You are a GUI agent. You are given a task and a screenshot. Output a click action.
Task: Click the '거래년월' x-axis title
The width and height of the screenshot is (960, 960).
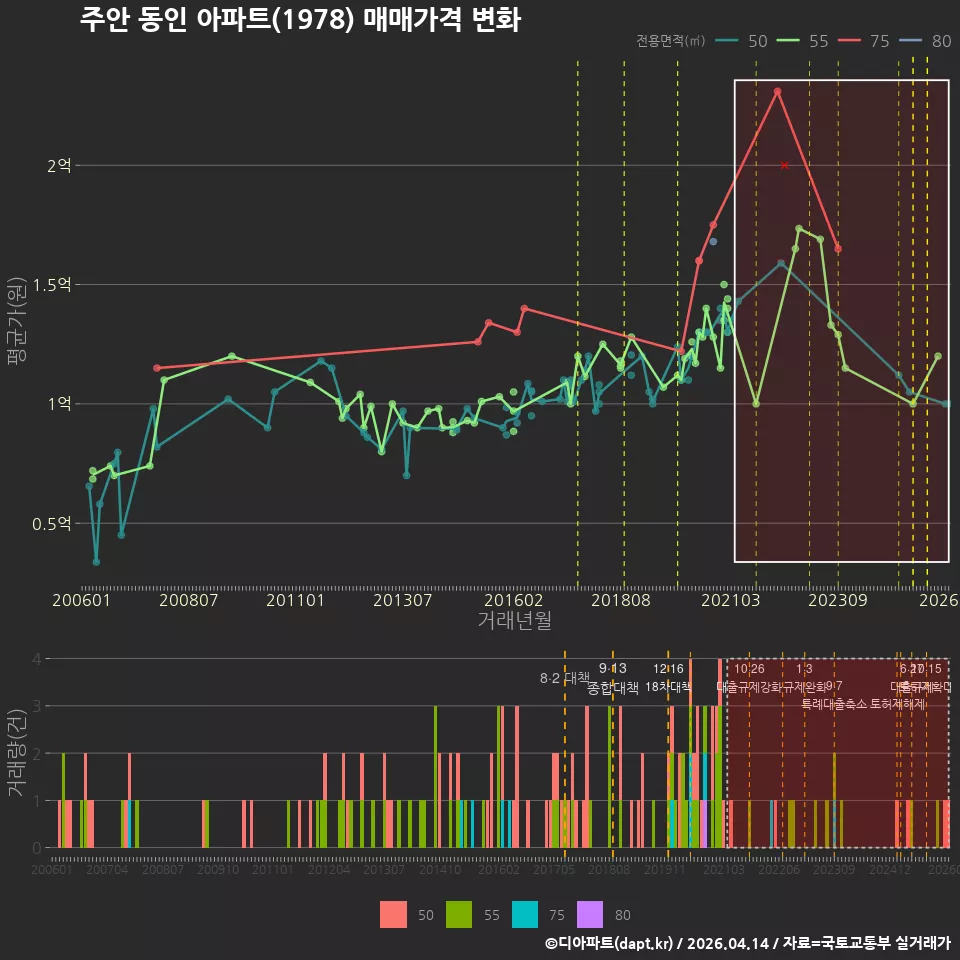(x=514, y=620)
